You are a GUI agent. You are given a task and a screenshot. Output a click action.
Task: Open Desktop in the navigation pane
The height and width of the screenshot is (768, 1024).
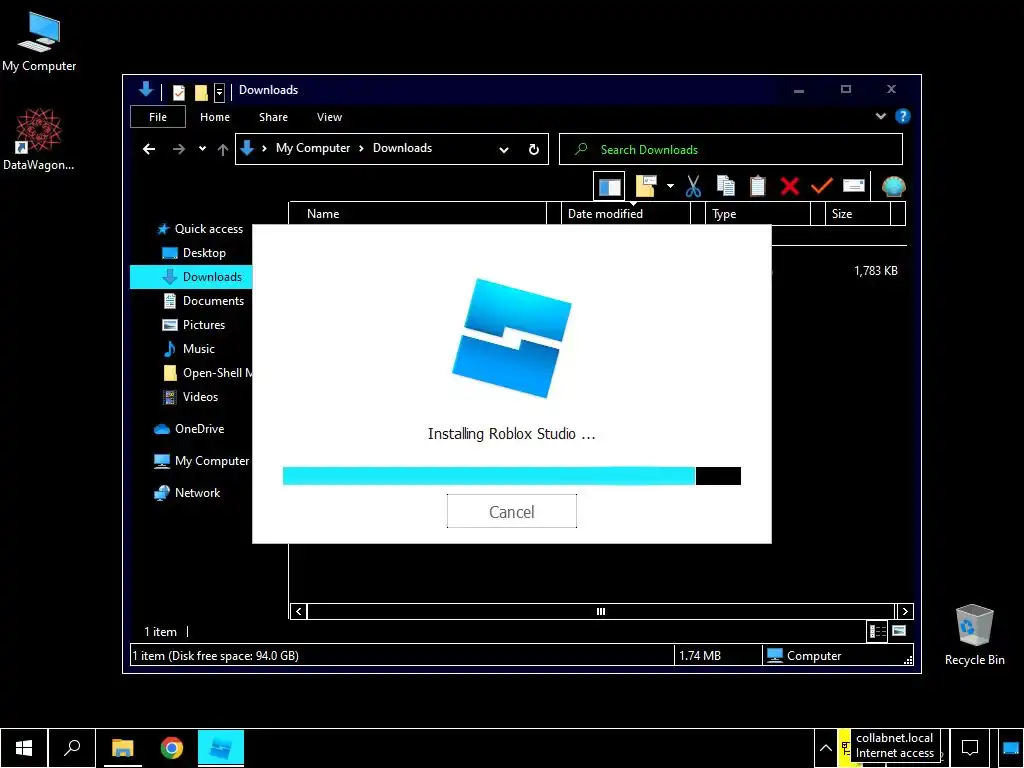(194, 253)
